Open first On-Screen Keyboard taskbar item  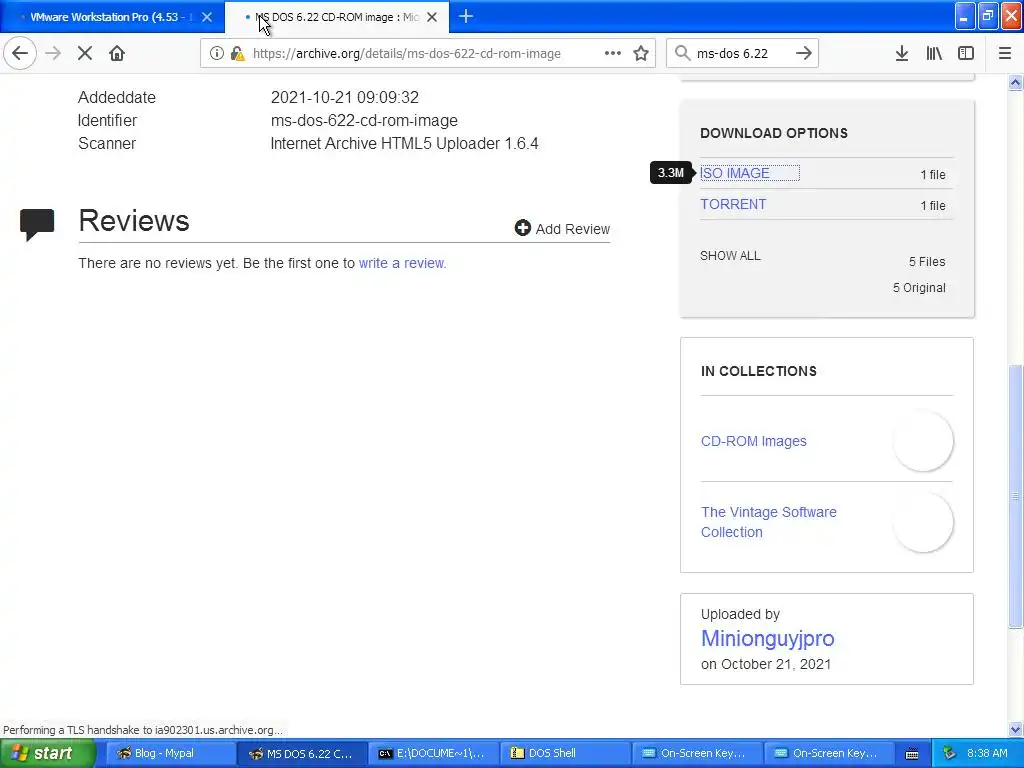point(696,753)
